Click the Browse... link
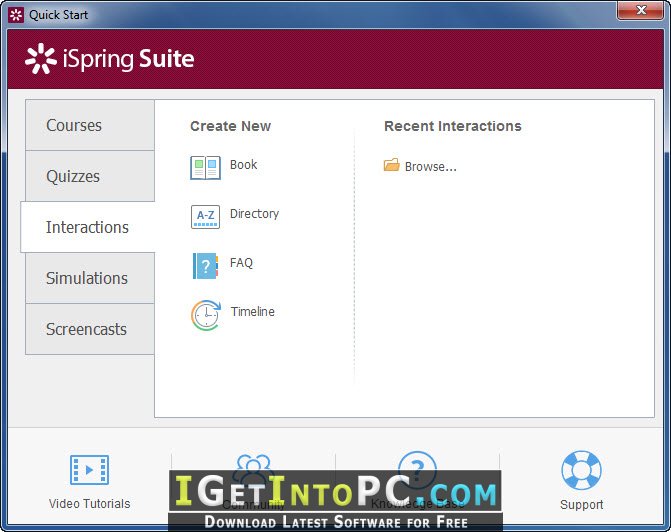The image size is (671, 532). [x=431, y=166]
